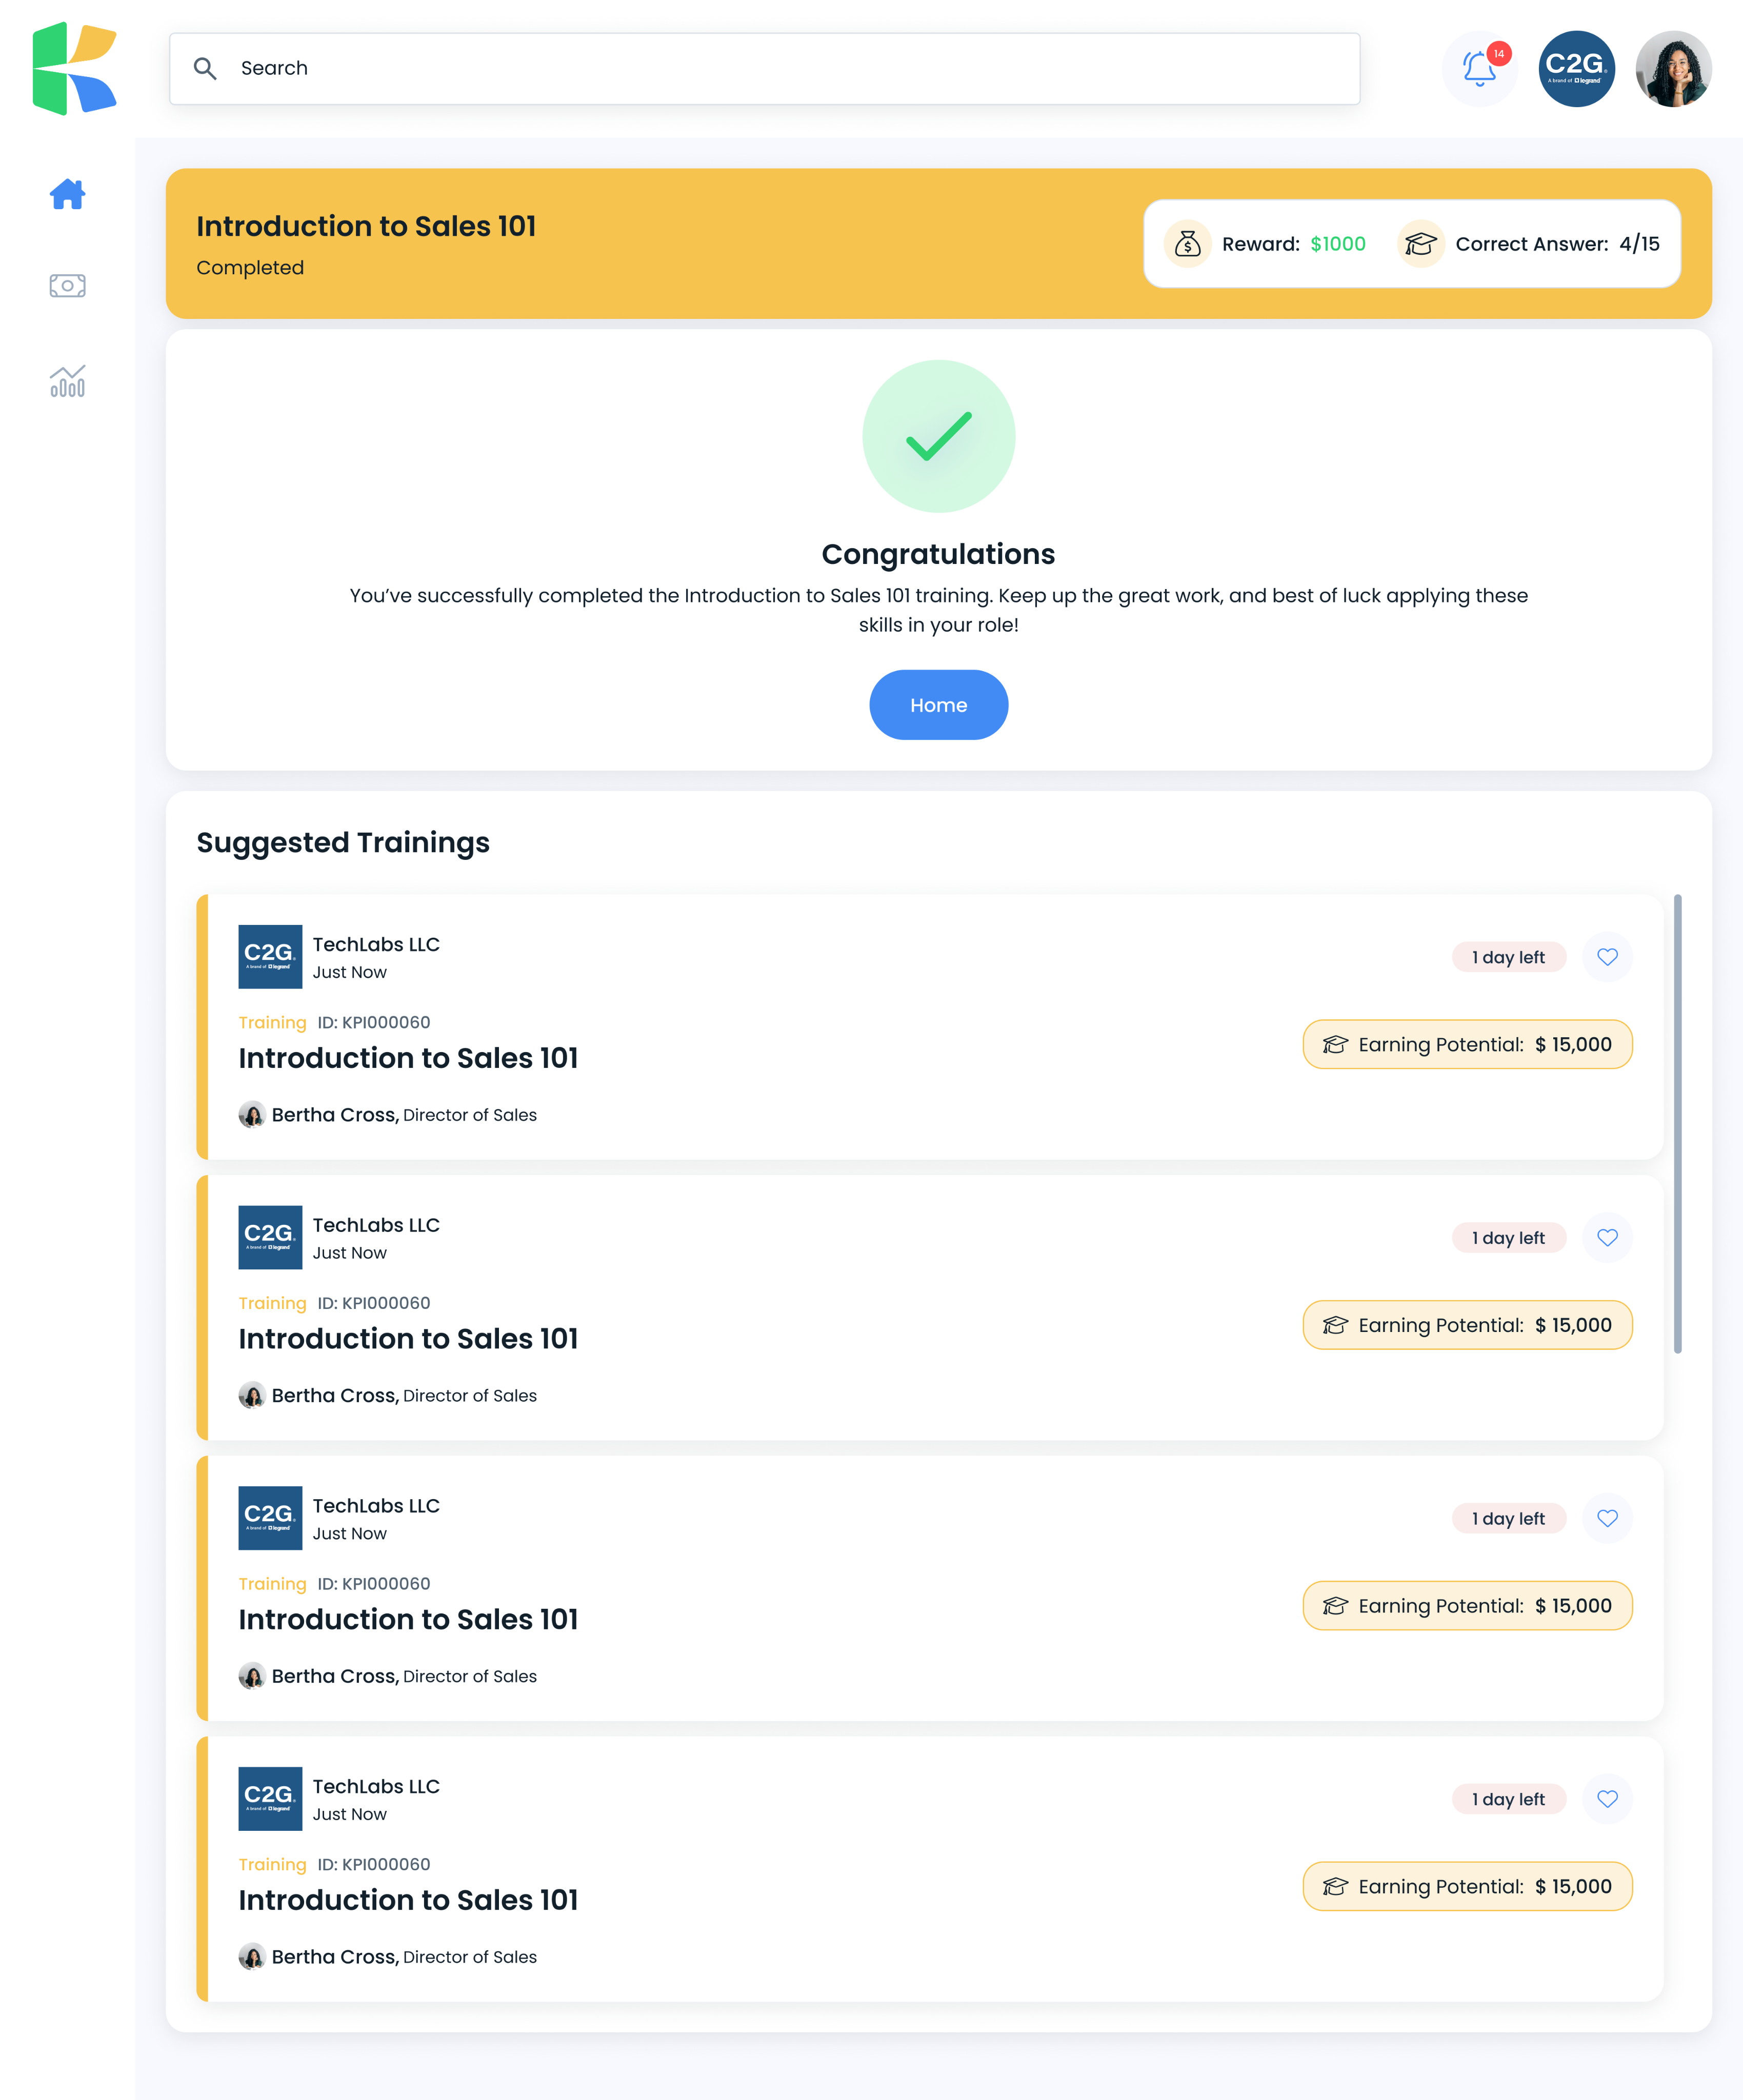The width and height of the screenshot is (1743, 2100).
Task: Click C2G logo on fourth training card
Action: point(270,1799)
